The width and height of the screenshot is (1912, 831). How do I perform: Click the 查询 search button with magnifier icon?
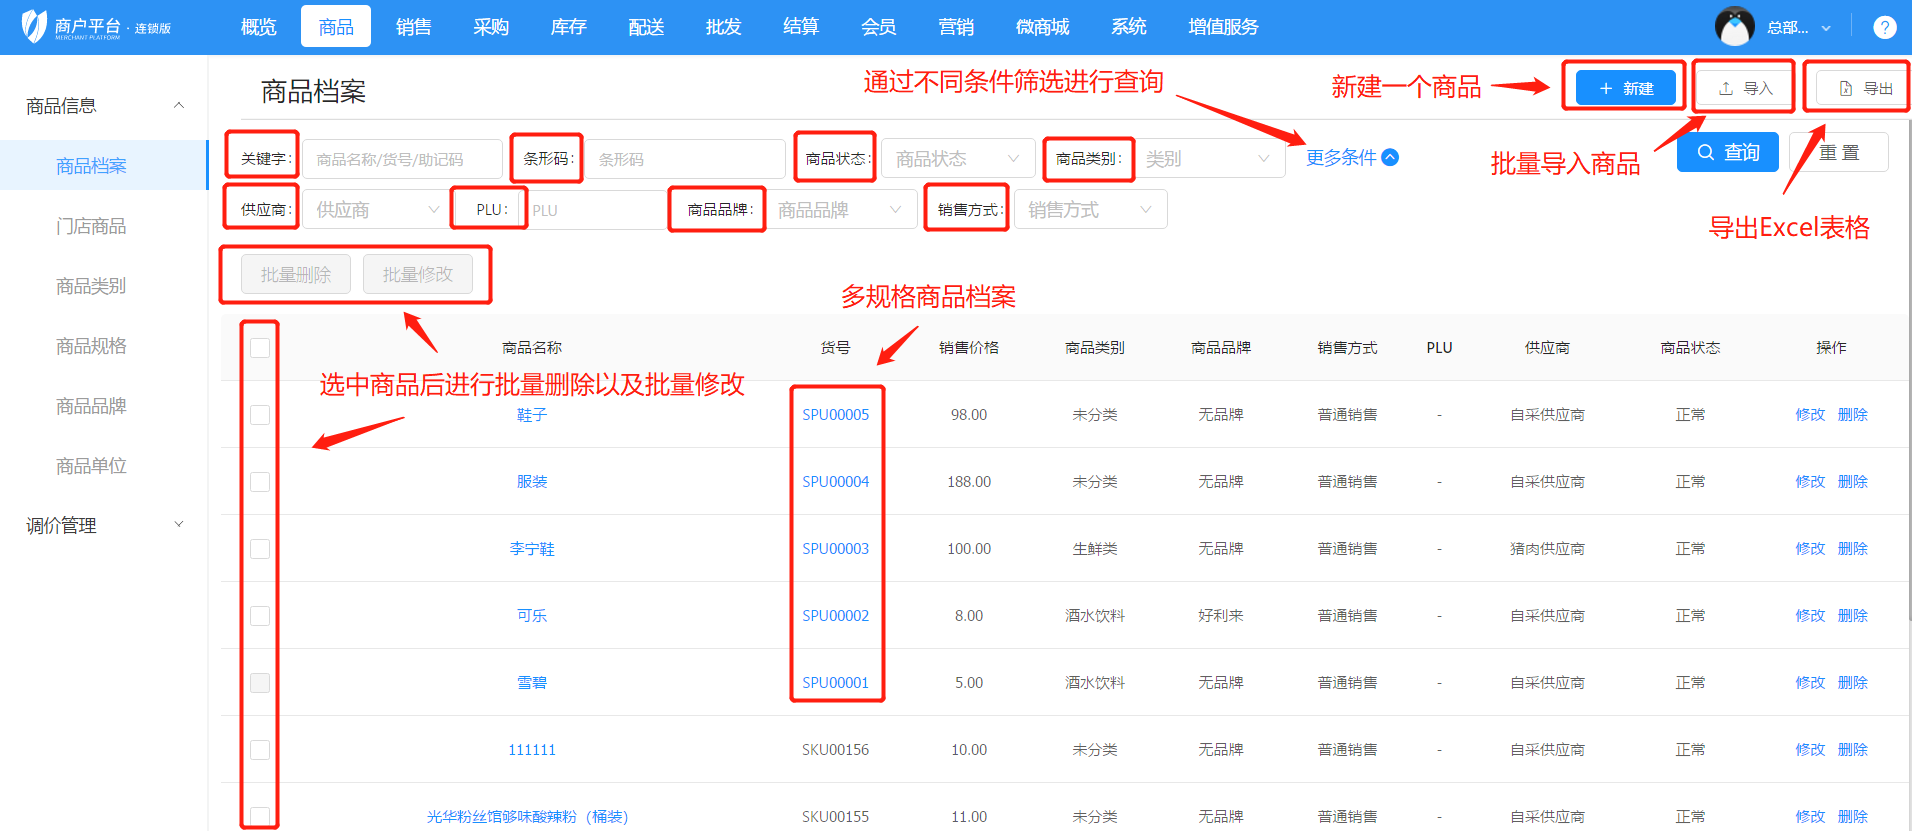(x=1727, y=152)
